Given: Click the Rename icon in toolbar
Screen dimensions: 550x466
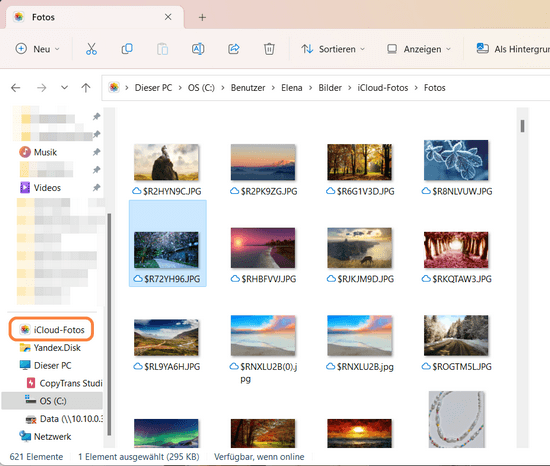Looking at the screenshot, I should click(198, 49).
